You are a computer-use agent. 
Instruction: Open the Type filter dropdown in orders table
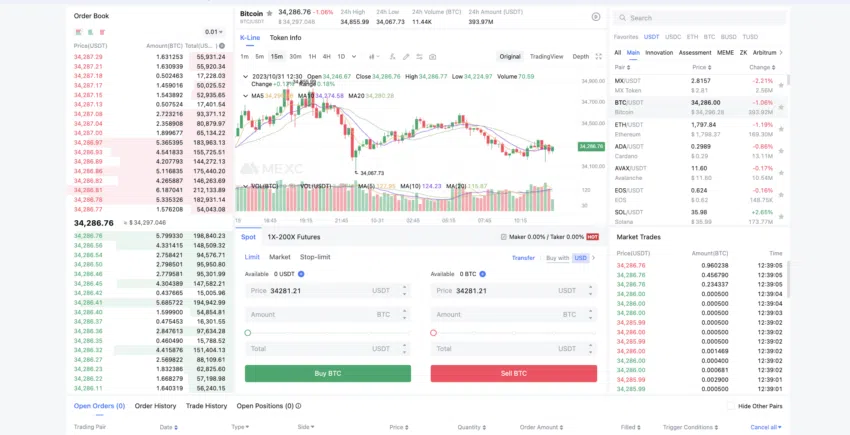pos(240,427)
